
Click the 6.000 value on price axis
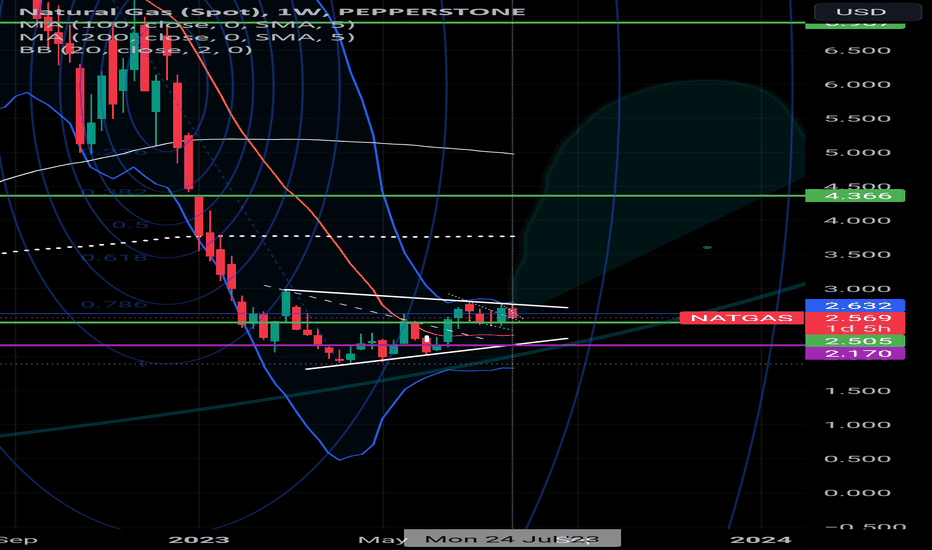pos(857,84)
